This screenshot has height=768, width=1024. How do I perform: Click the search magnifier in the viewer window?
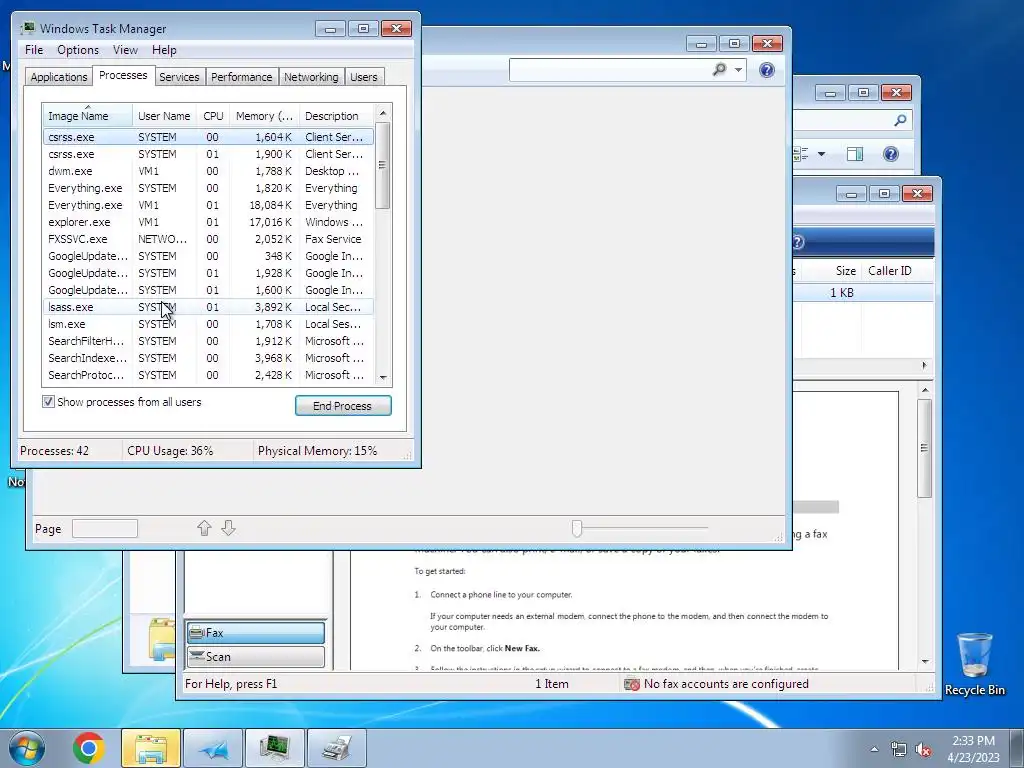click(x=719, y=69)
